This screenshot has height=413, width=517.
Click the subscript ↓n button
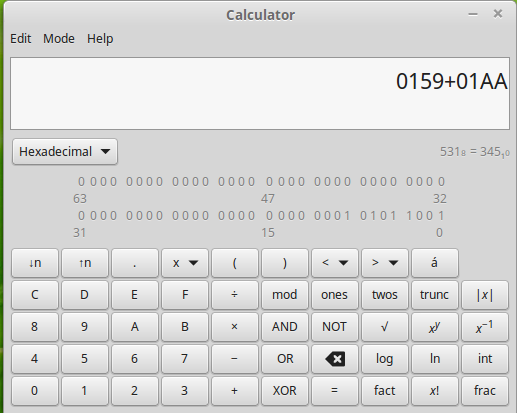coord(35,263)
